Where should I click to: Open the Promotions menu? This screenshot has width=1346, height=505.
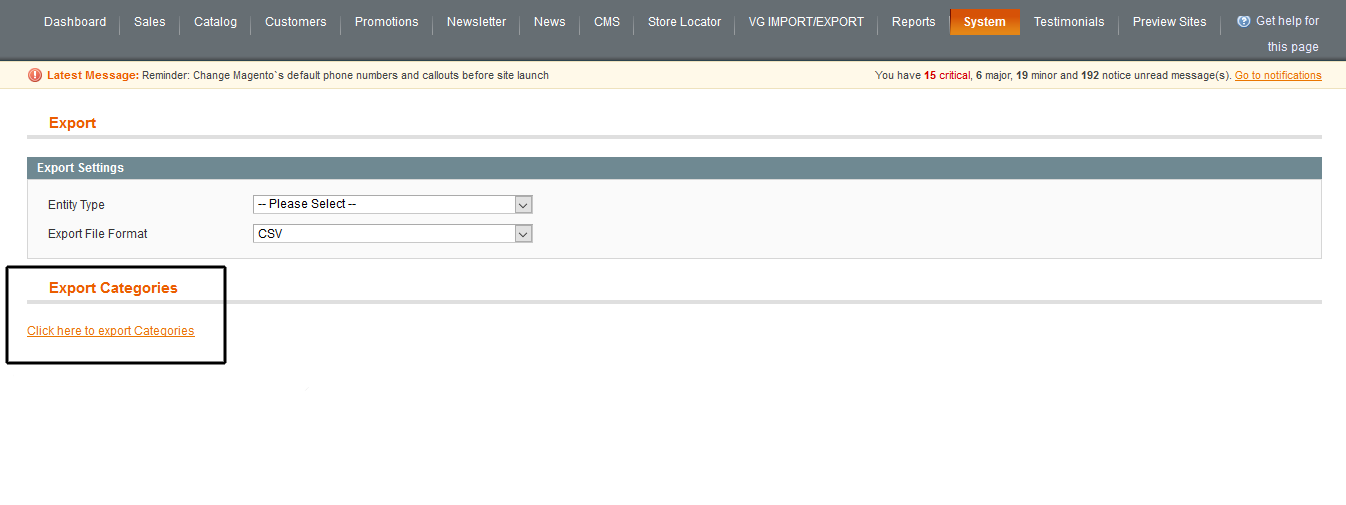point(386,22)
